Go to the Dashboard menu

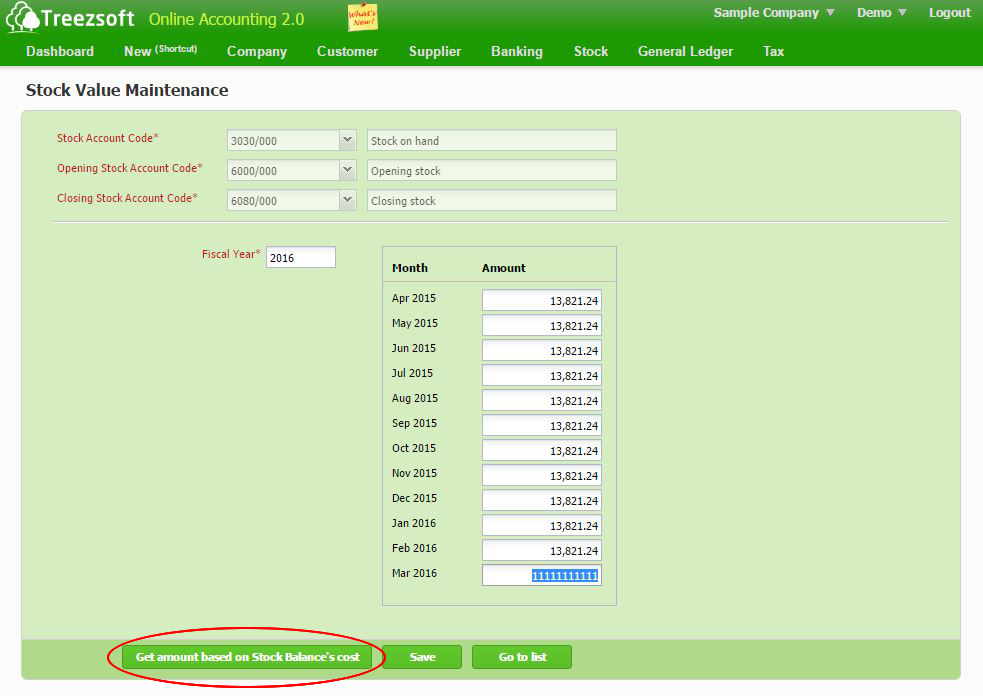(x=59, y=51)
